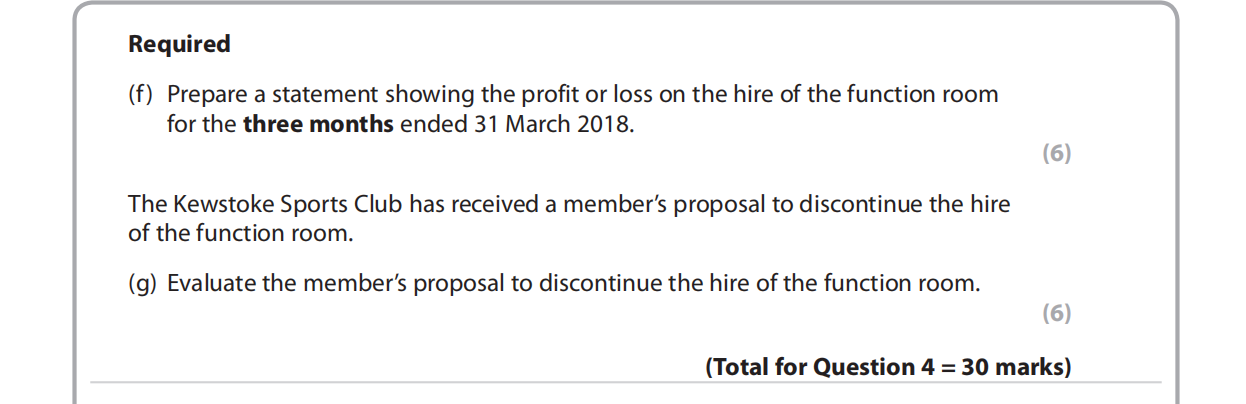The height and width of the screenshot is (404, 1246).
Task: Click "(Total for Question 4 = 30 marks)"
Action: coord(888,367)
